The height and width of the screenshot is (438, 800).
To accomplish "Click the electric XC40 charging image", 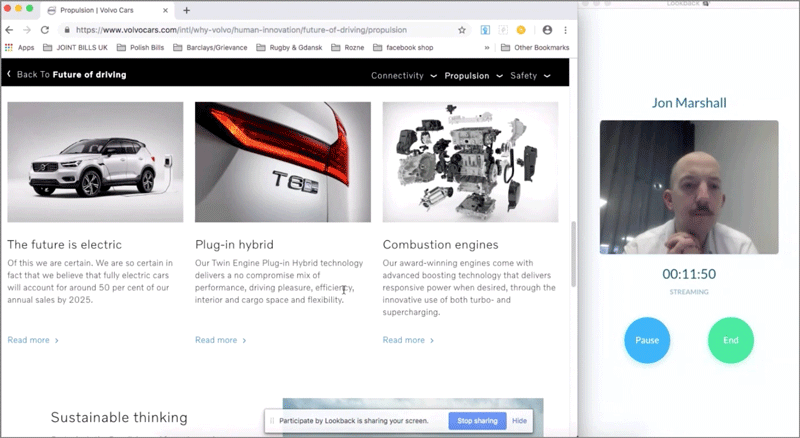I will pos(95,162).
